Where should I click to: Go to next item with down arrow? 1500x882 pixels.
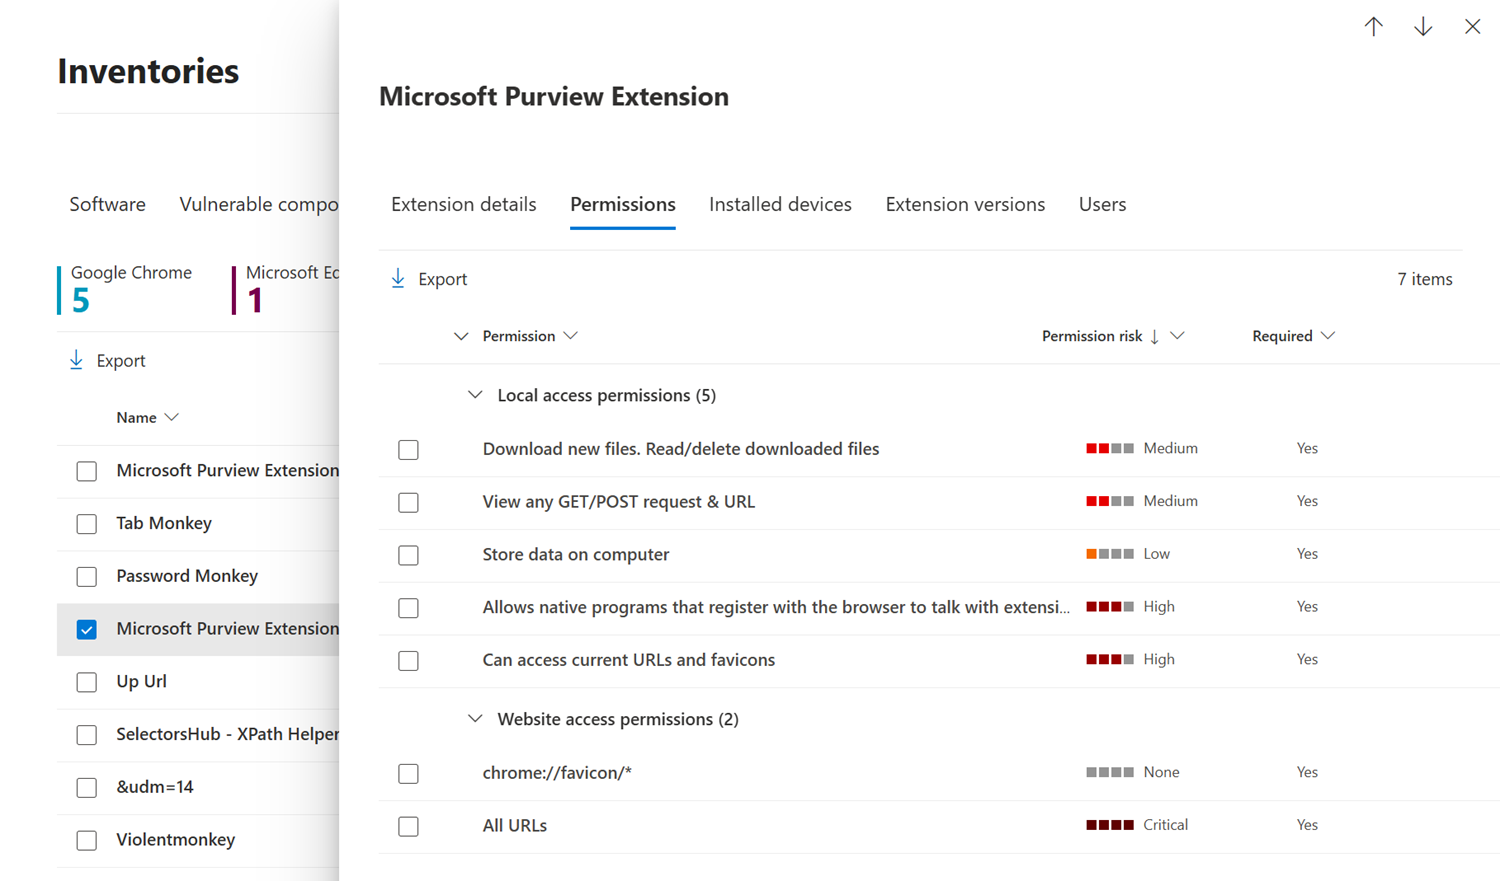(x=1422, y=27)
